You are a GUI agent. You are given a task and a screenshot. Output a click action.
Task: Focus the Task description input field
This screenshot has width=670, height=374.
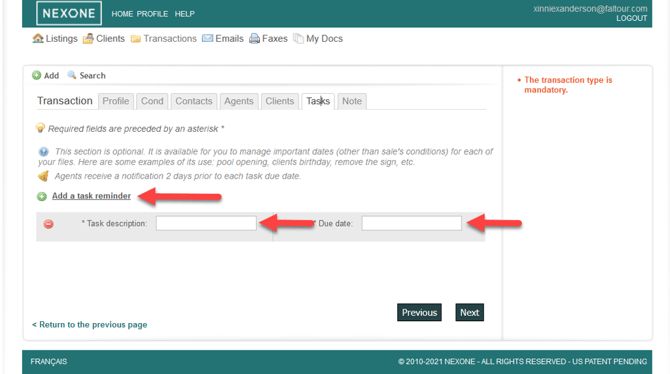click(x=206, y=223)
